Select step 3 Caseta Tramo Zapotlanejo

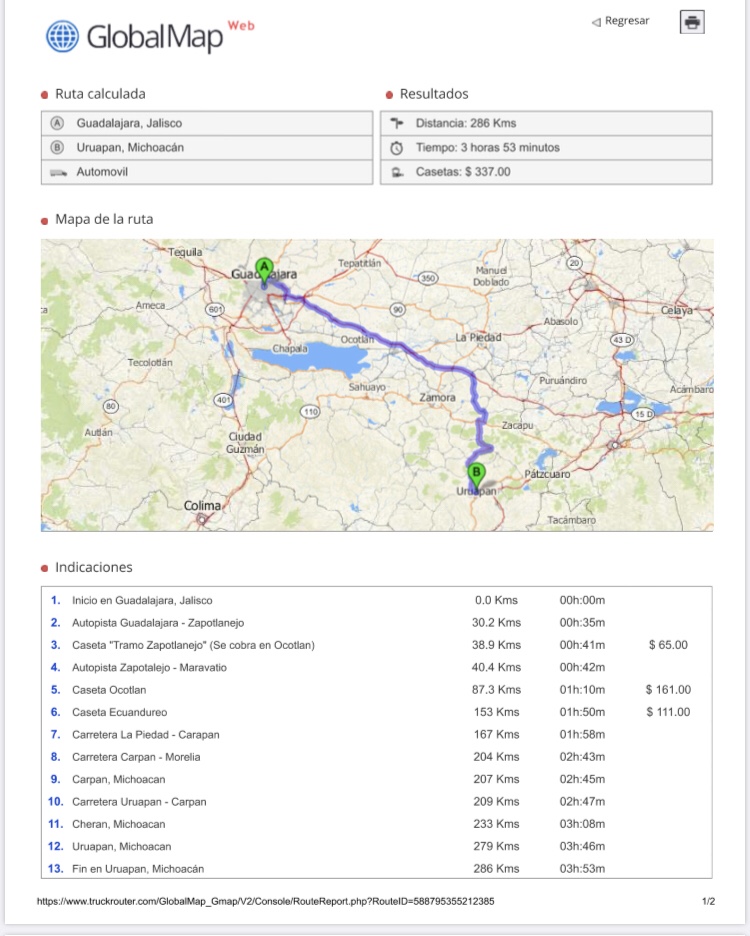point(193,645)
